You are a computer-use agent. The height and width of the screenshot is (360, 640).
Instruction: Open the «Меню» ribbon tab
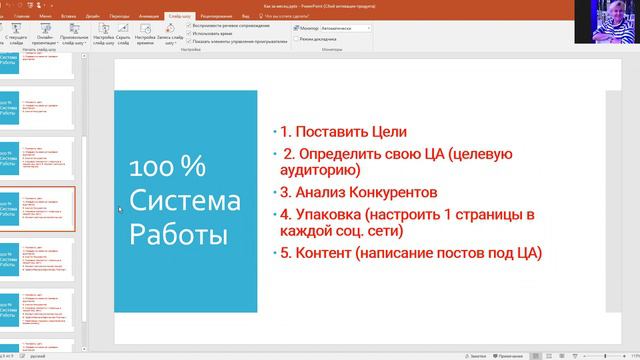pyautogui.click(x=45, y=16)
